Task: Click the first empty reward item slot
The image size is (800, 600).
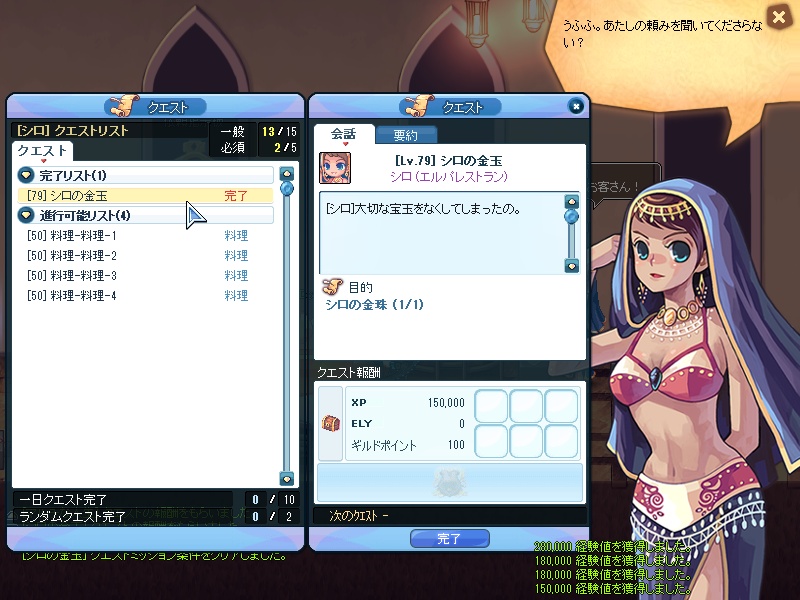Action: click(x=491, y=406)
